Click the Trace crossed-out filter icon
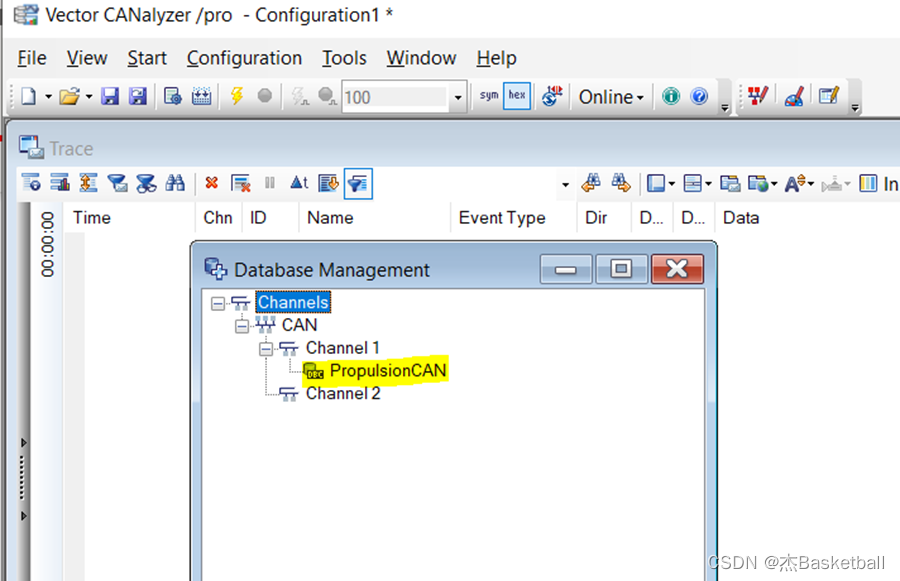 pos(146,183)
